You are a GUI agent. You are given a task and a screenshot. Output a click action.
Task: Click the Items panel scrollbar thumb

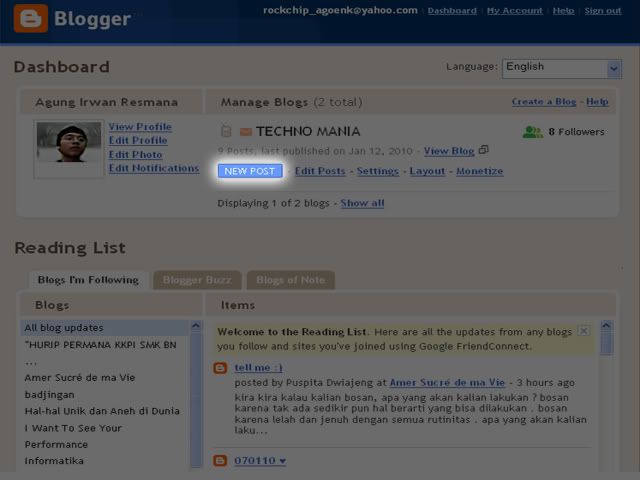coord(606,343)
